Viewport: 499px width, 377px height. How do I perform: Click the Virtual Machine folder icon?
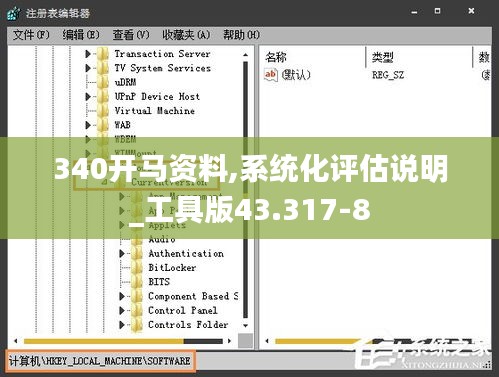(103, 111)
